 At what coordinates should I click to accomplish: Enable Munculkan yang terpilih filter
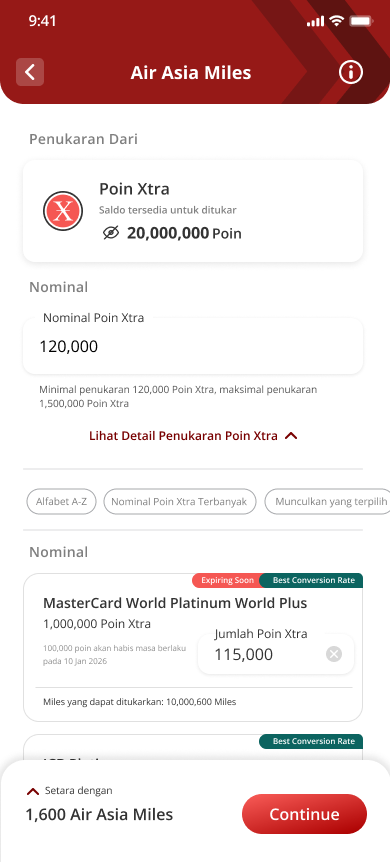(x=327, y=501)
